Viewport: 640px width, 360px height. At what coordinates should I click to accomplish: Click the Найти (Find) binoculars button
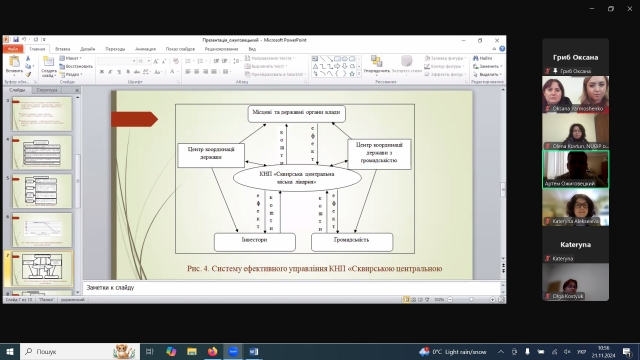[x=483, y=58]
